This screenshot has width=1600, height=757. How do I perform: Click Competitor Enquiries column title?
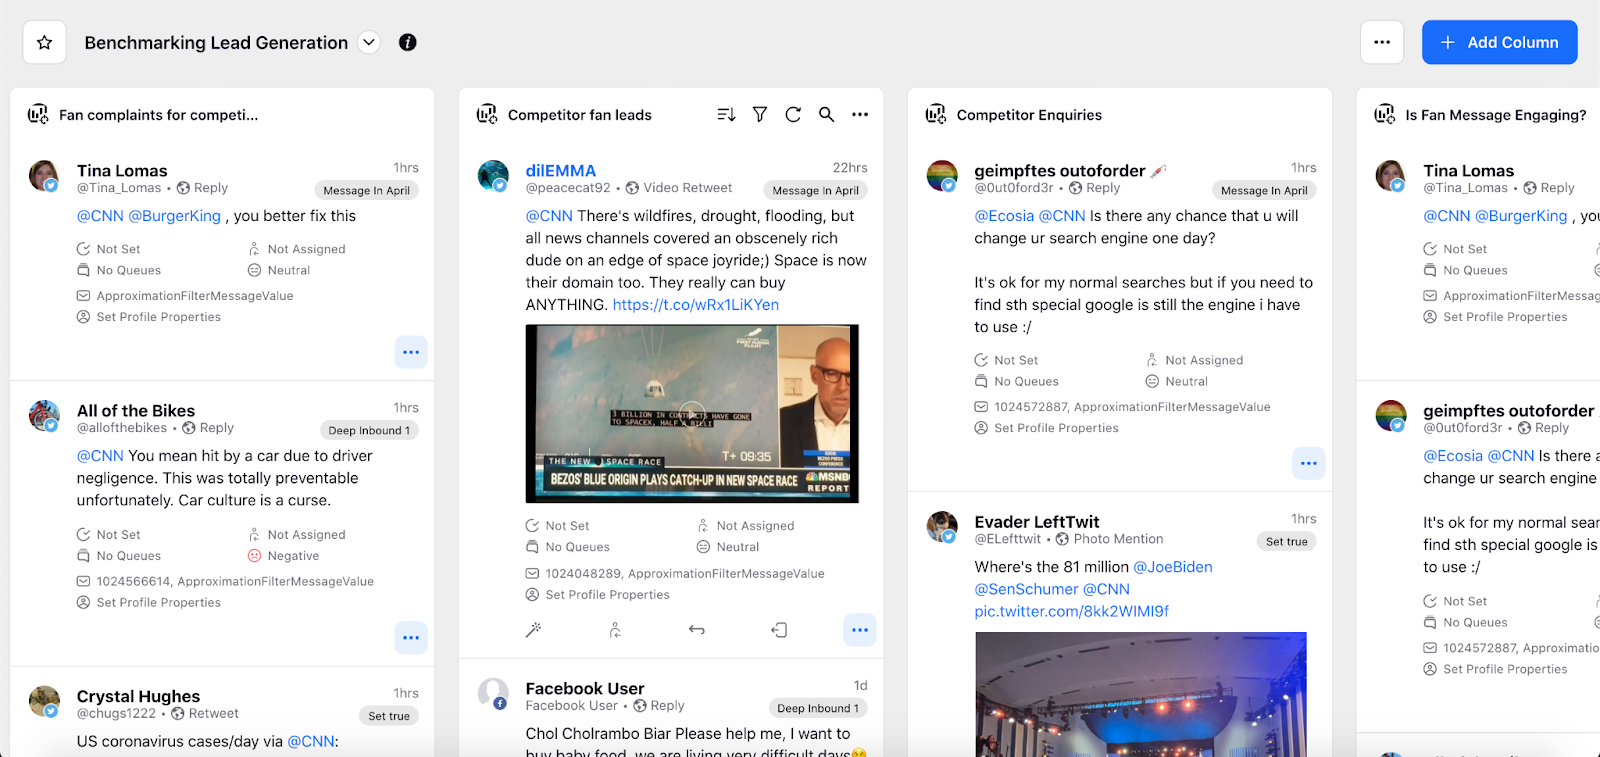click(x=1029, y=115)
